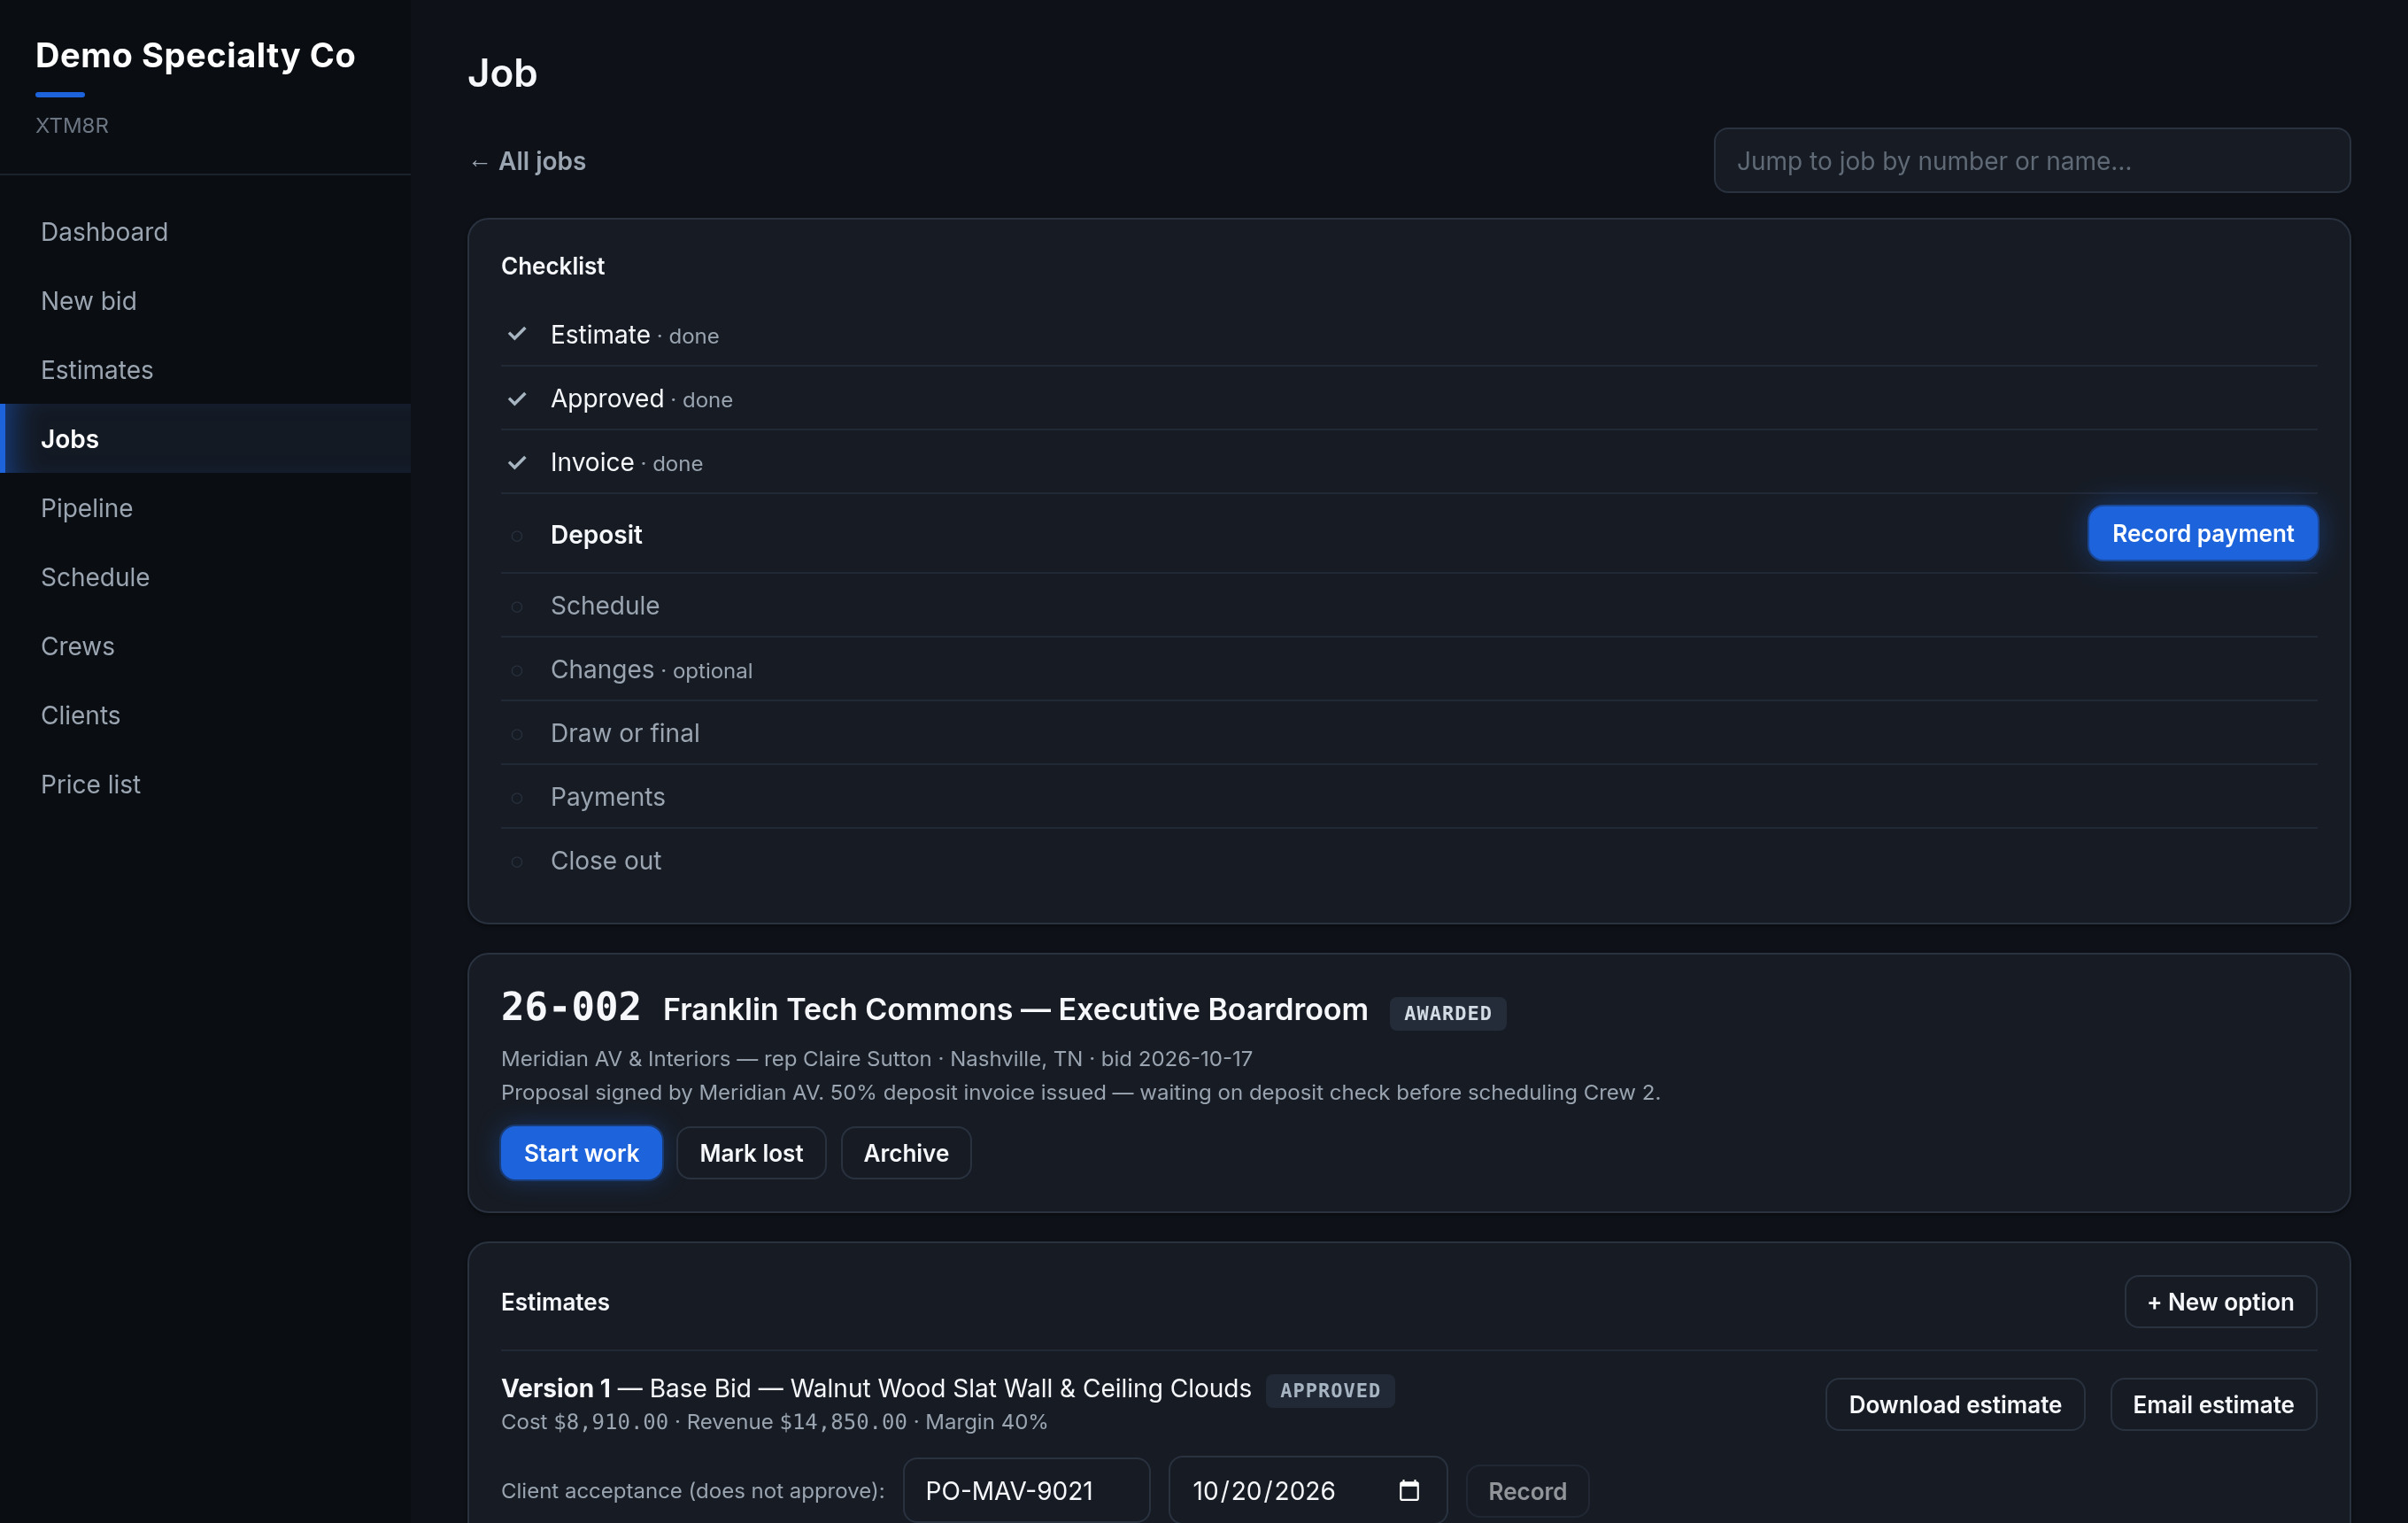Open the Estimates sidebar item
Image resolution: width=2408 pixels, height=1523 pixels.
coord(205,370)
